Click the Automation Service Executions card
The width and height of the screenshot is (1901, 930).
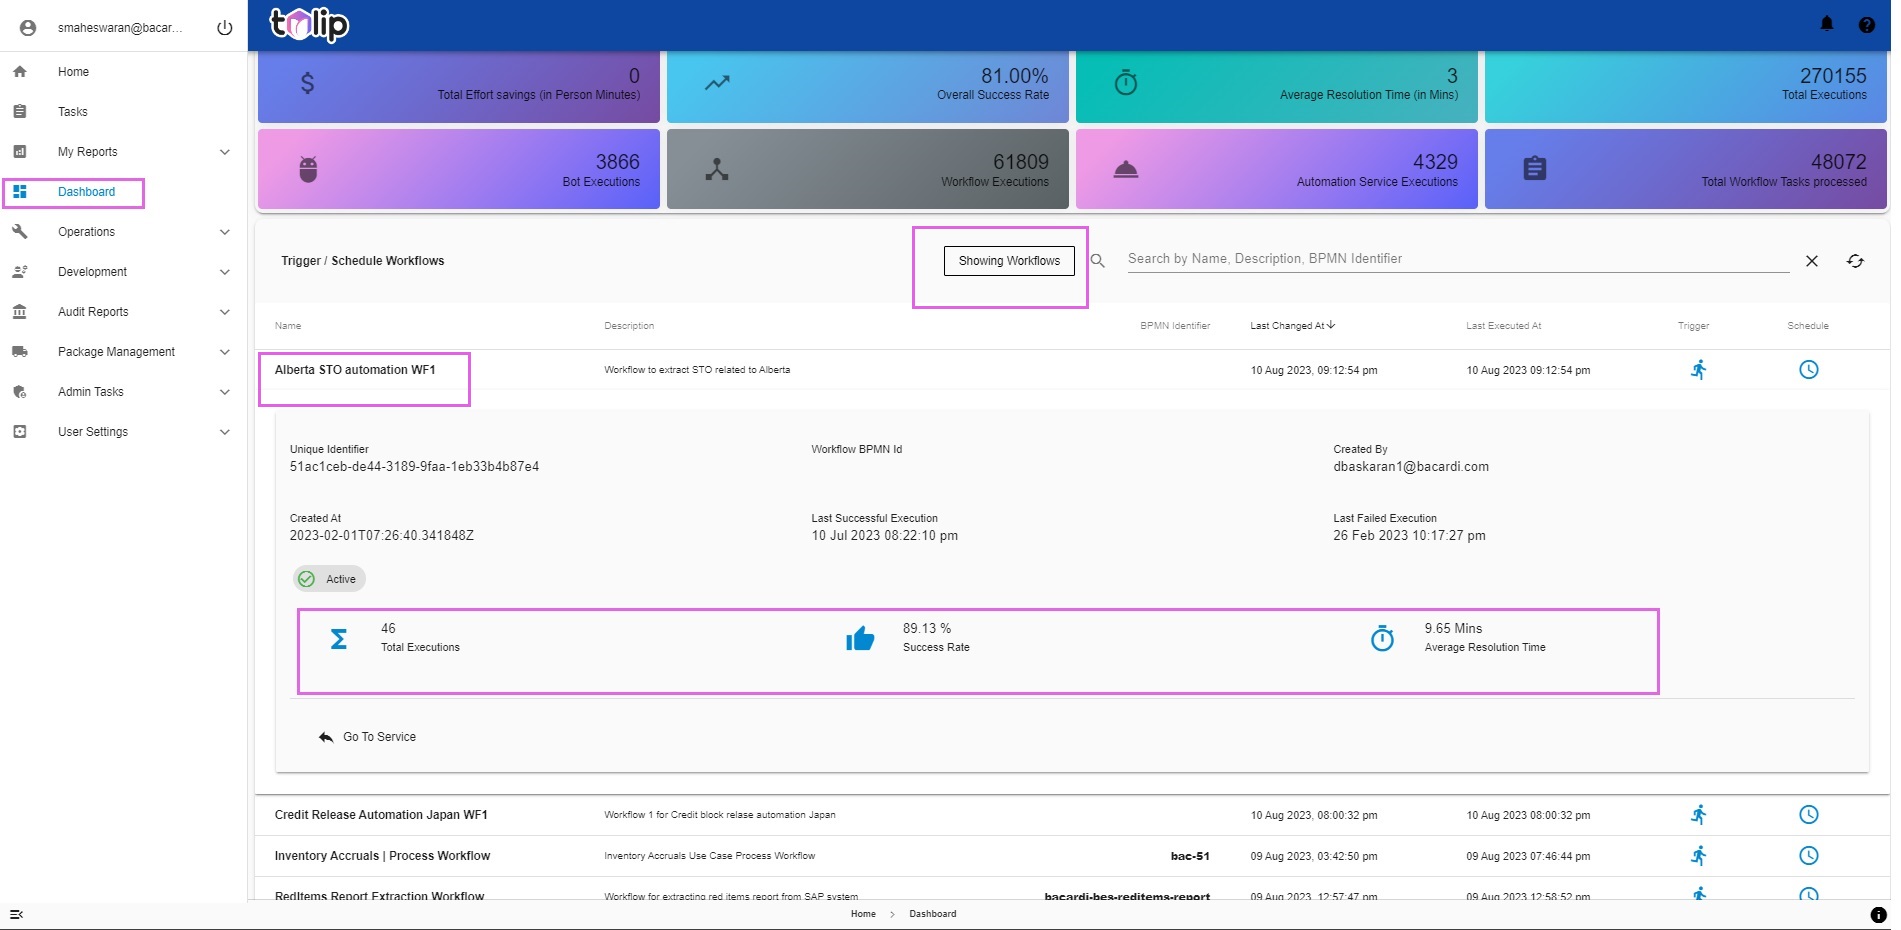(x=1277, y=169)
